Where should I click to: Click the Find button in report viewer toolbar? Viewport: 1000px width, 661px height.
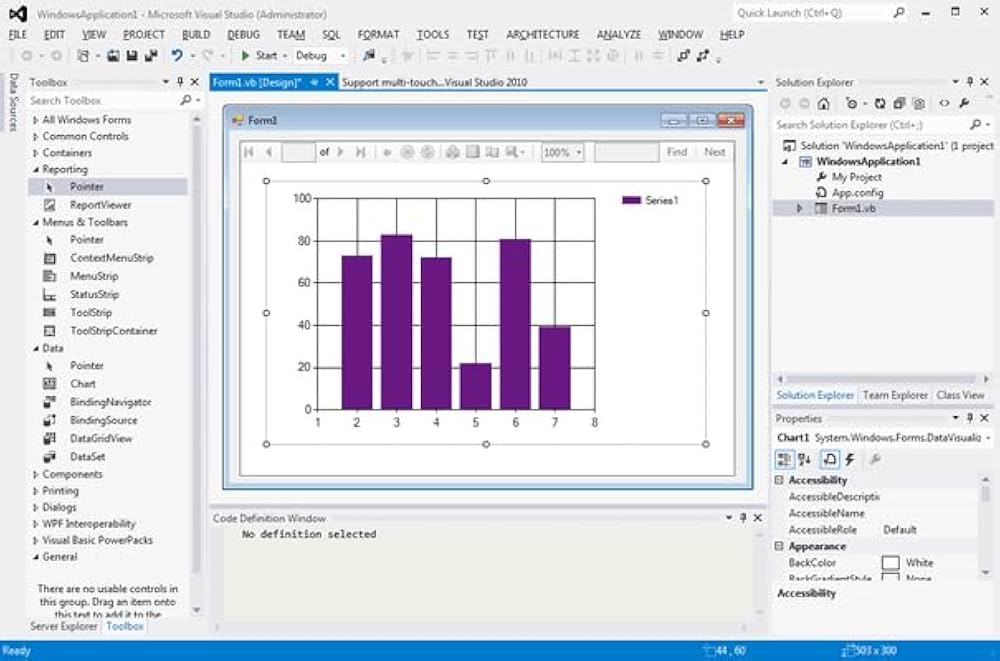pos(677,152)
